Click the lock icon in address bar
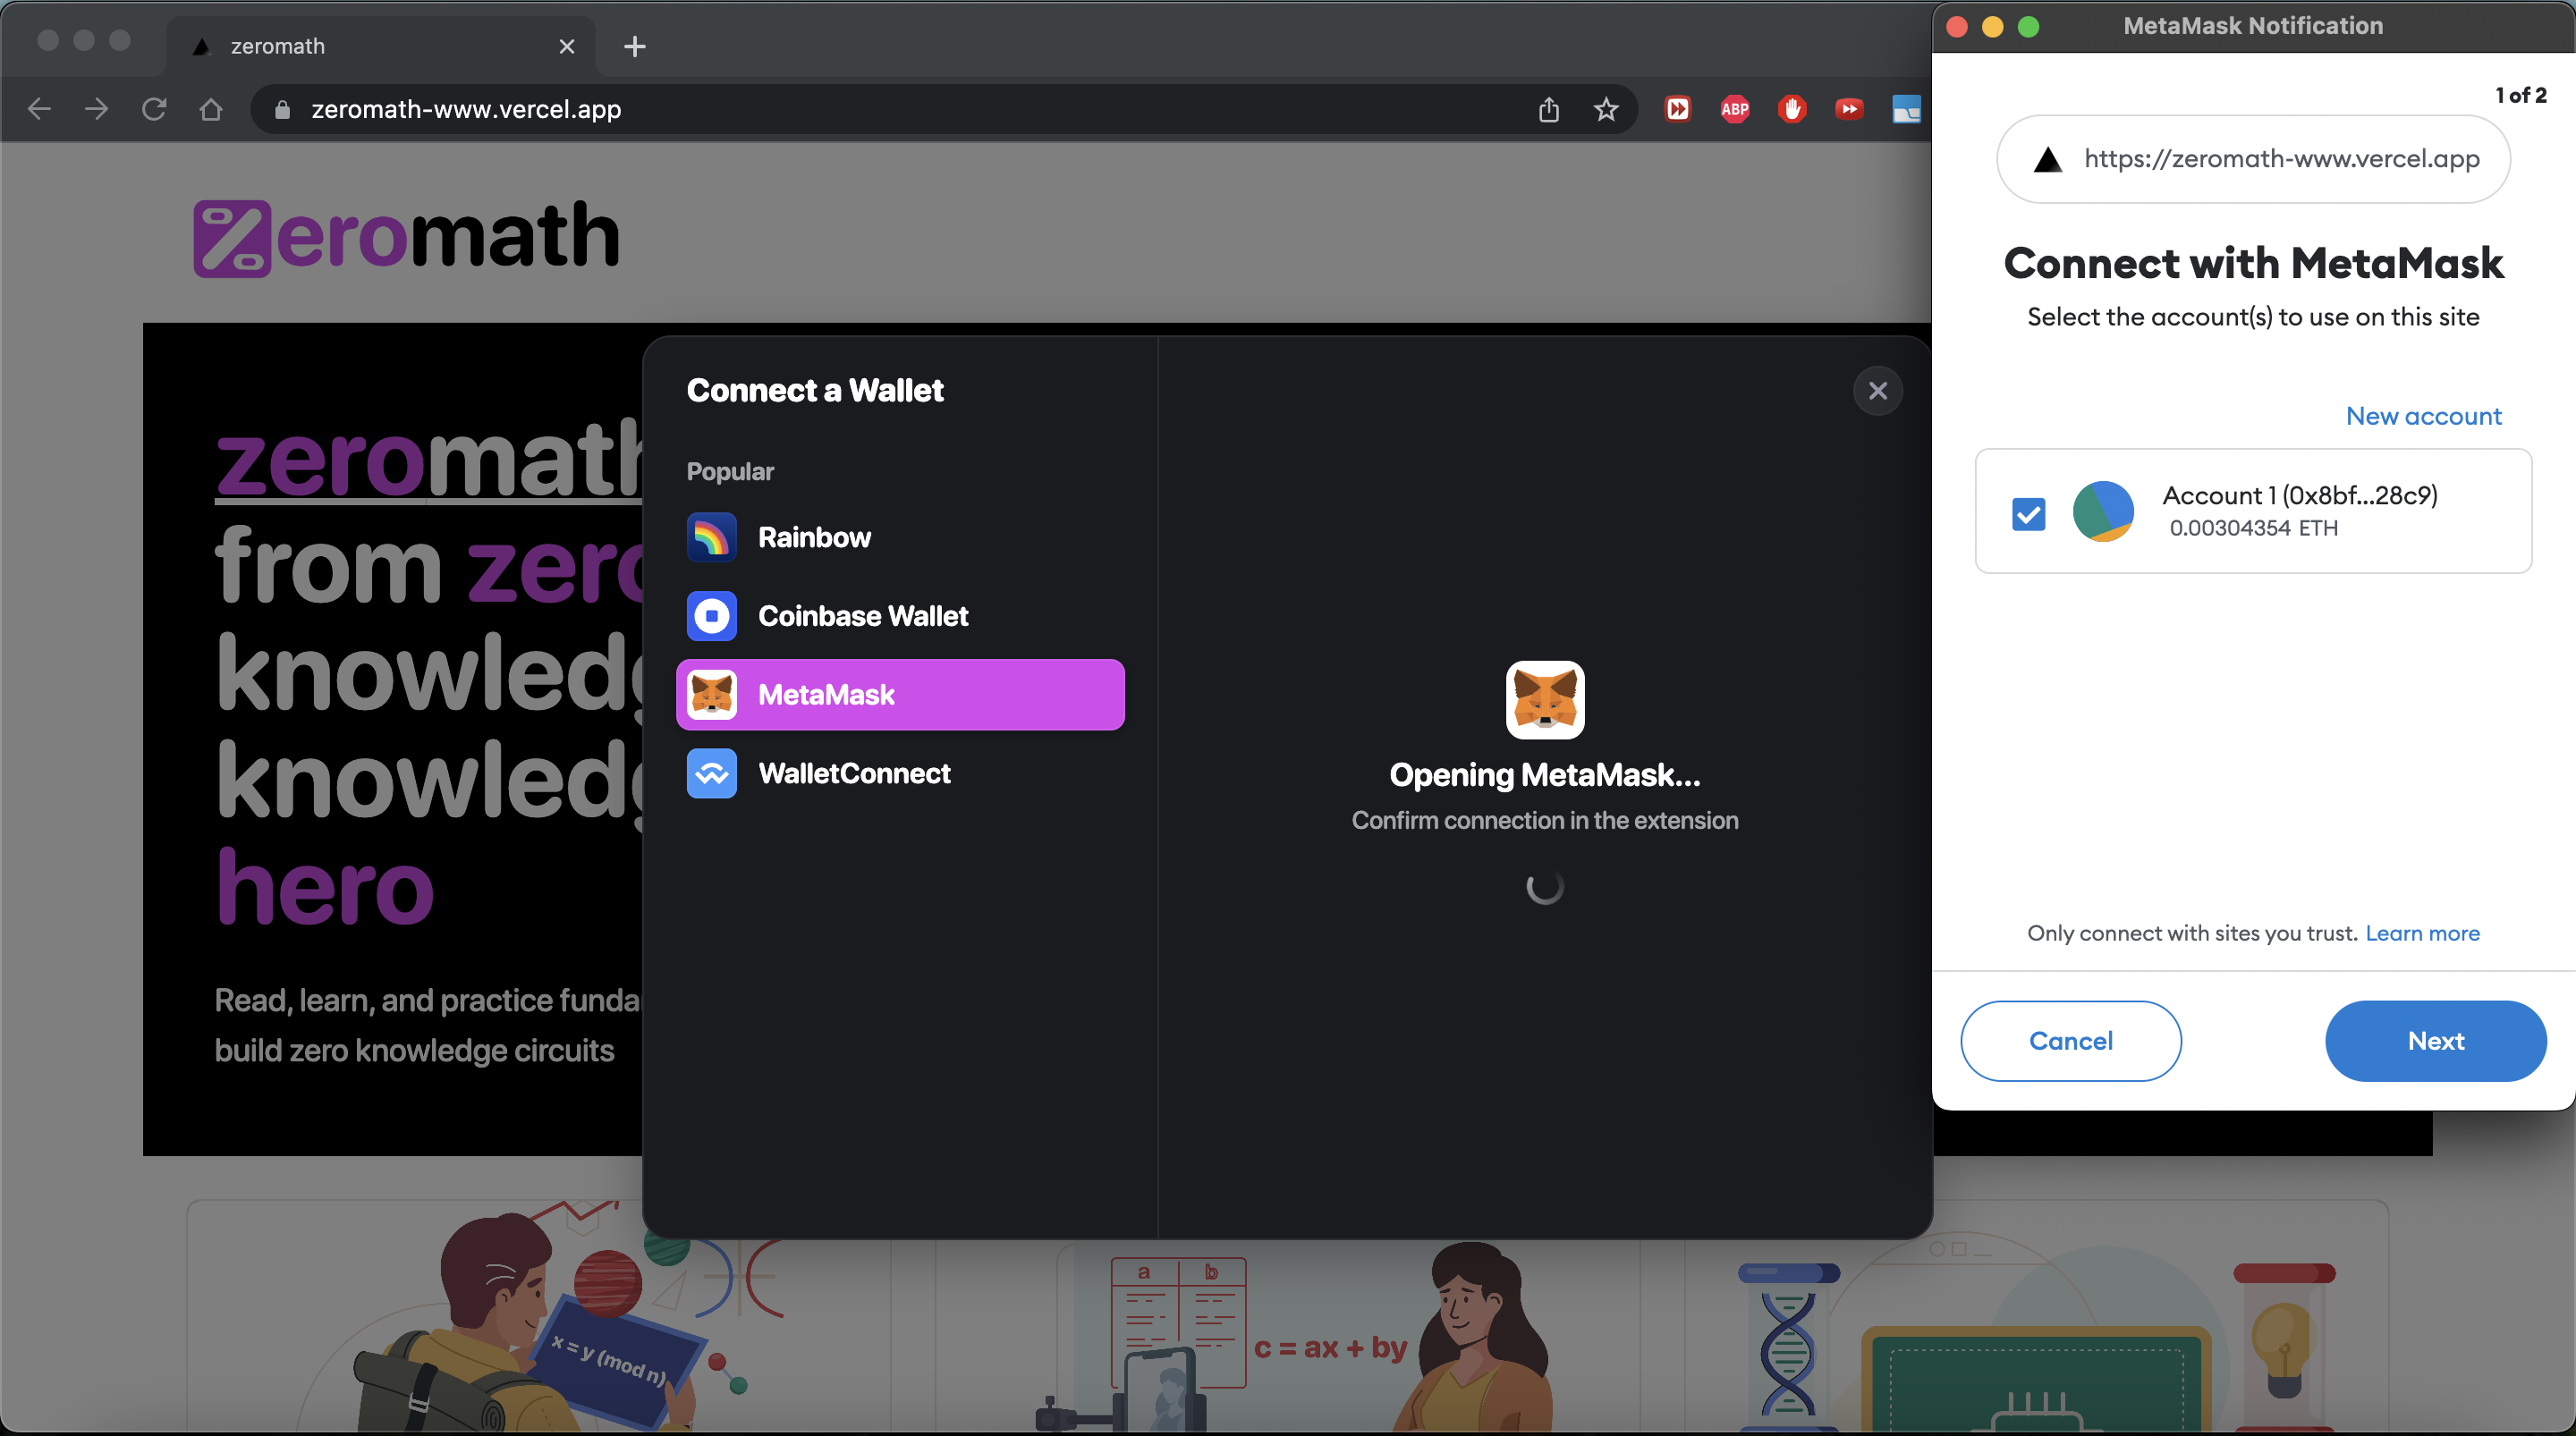Image resolution: width=2576 pixels, height=1436 pixels. (x=282, y=109)
